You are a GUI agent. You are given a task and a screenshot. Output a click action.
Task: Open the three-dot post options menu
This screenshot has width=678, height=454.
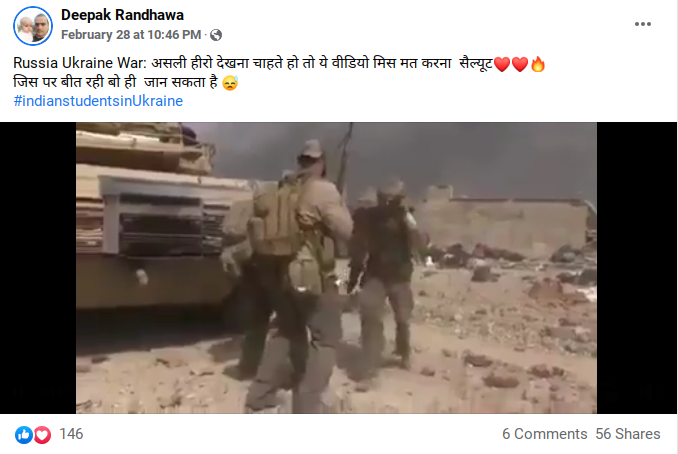pyautogui.click(x=643, y=24)
